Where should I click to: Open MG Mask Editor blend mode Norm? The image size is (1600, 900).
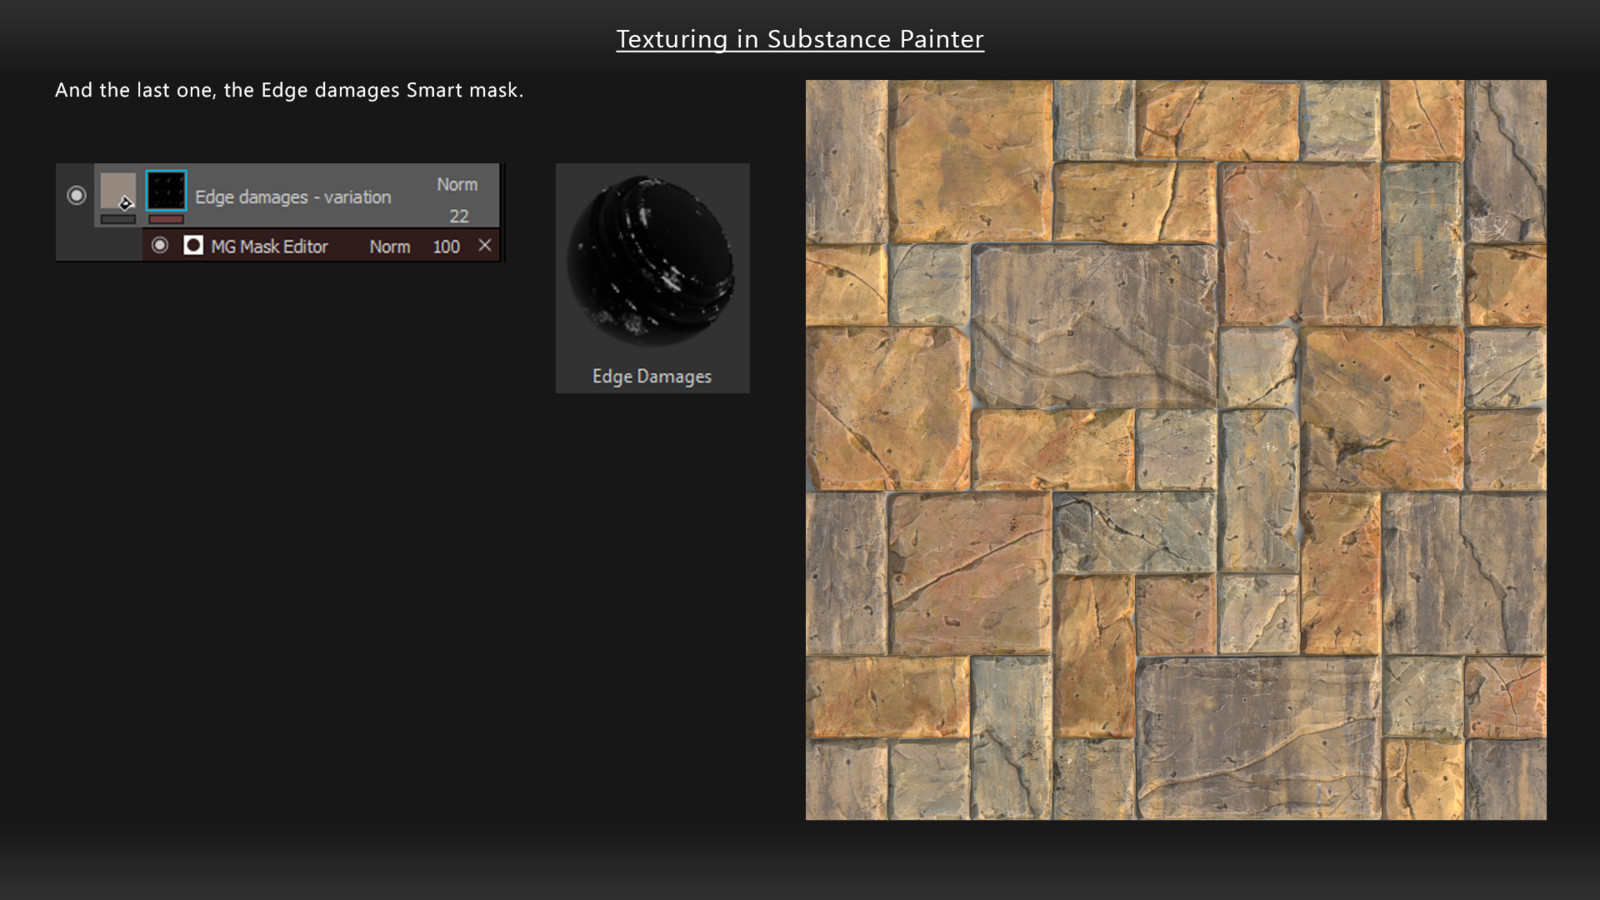click(x=390, y=246)
